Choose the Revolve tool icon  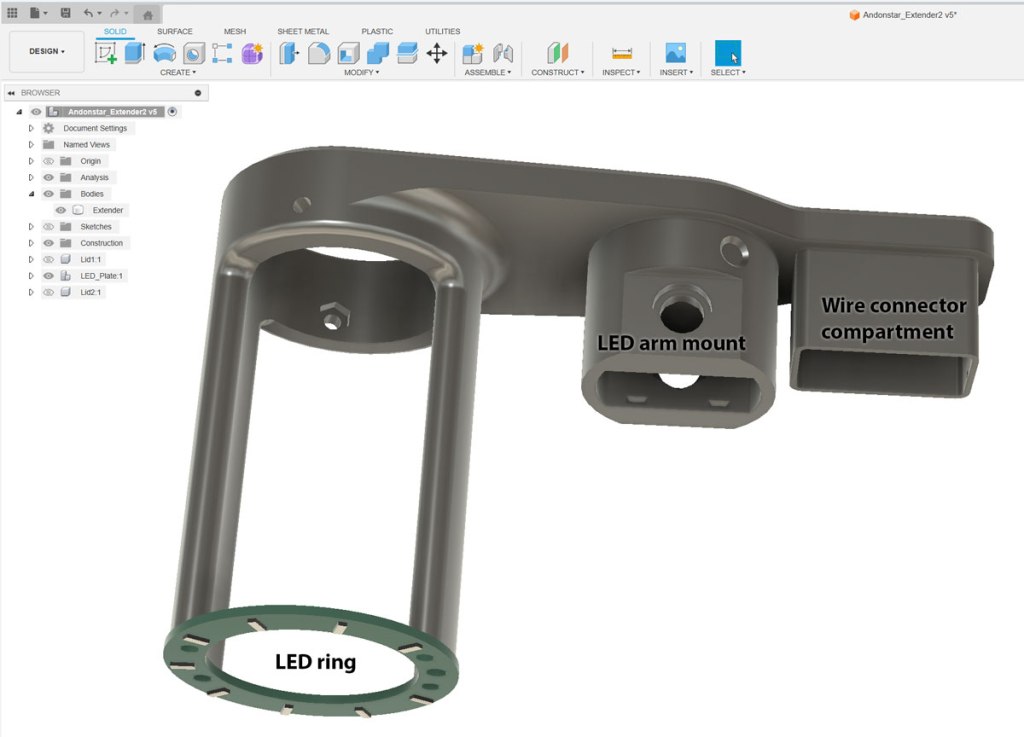[x=164, y=53]
